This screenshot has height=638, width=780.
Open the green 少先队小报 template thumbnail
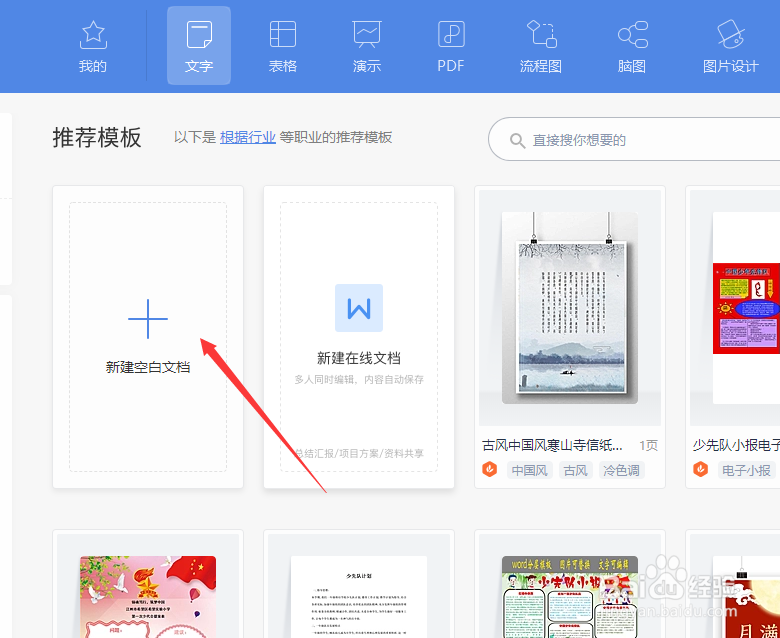click(570, 596)
